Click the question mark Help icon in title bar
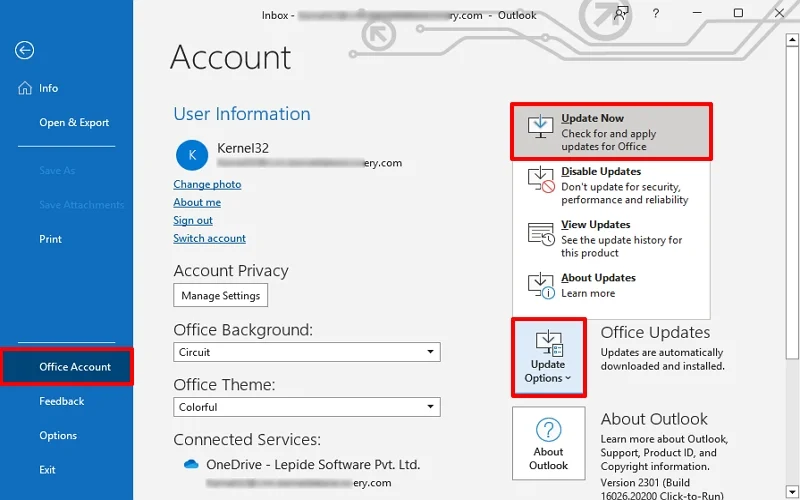The width and height of the screenshot is (800, 500). pyautogui.click(x=656, y=14)
